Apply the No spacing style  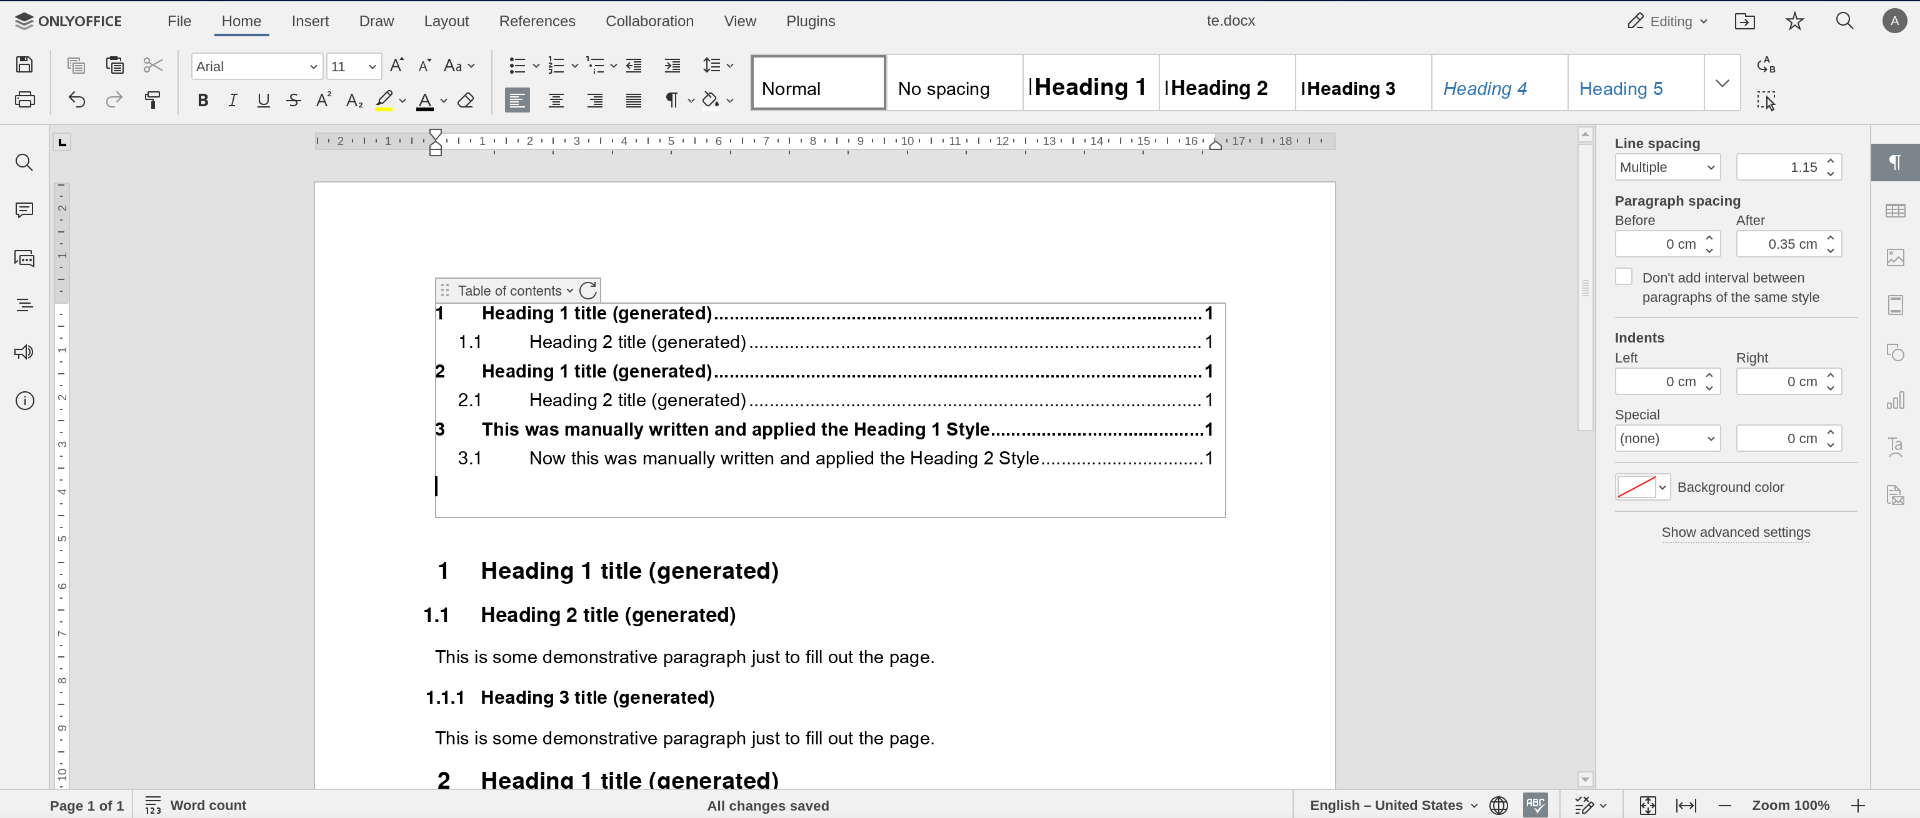click(x=955, y=83)
